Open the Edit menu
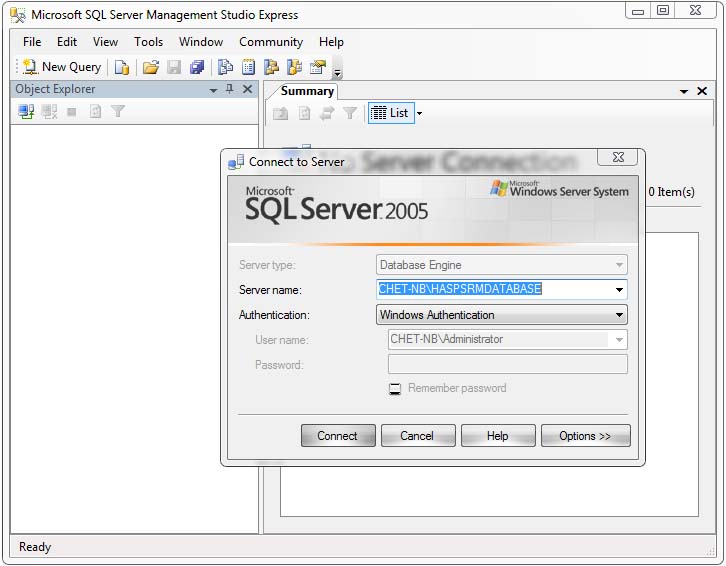 point(67,42)
